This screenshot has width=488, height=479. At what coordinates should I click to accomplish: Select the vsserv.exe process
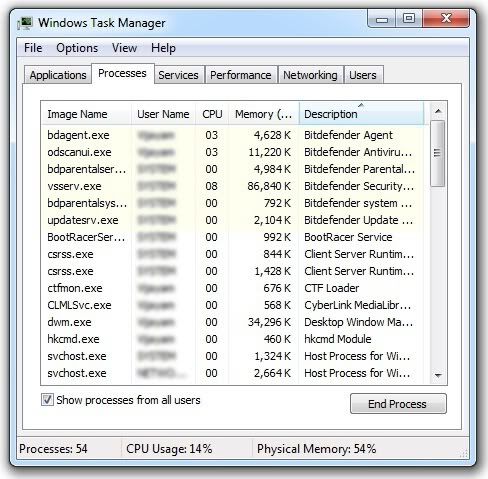232,186
